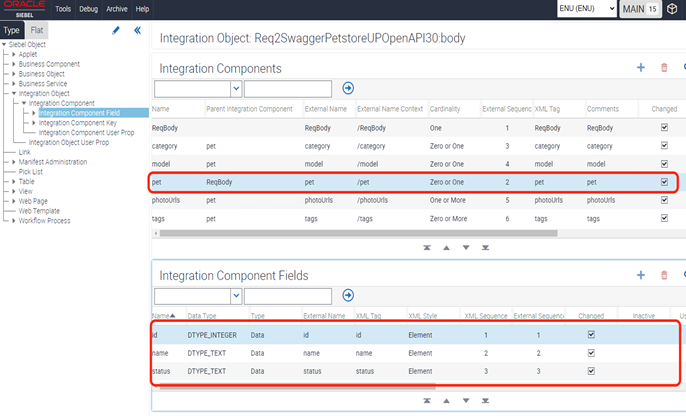
Task: Collapse the Integration Object tree node
Action: [14, 93]
